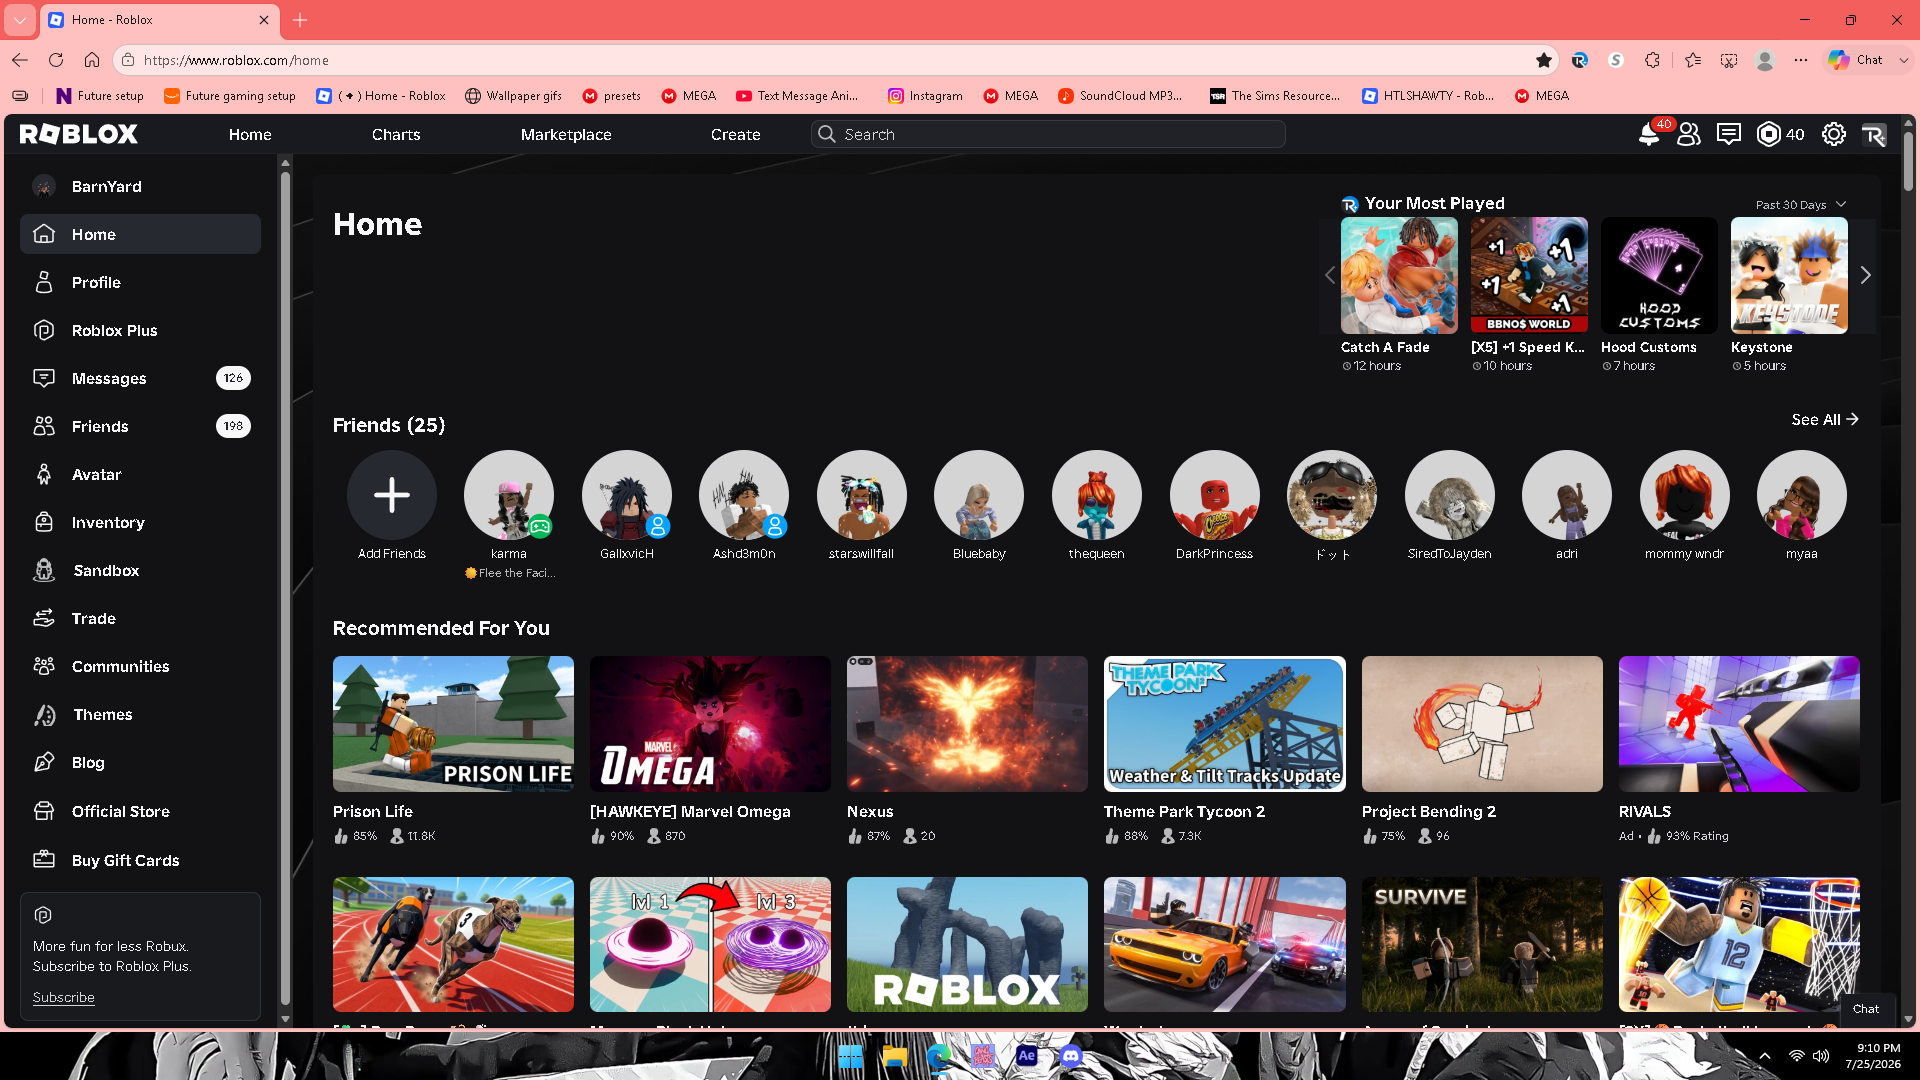Open the Project Bending 2 thumbnail

click(x=1482, y=724)
